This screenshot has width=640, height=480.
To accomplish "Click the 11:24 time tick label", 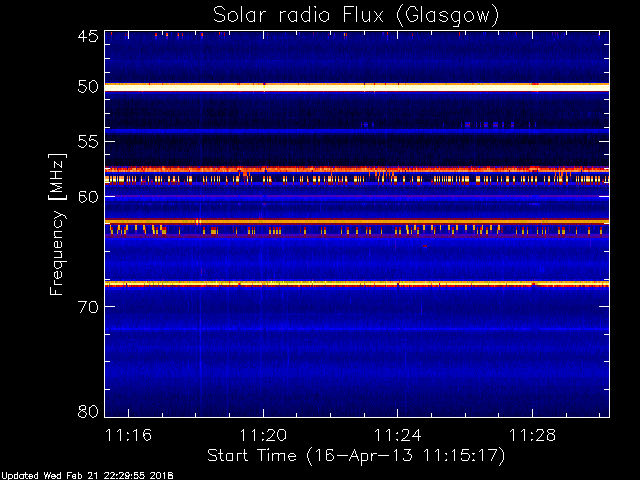I will click(398, 435).
